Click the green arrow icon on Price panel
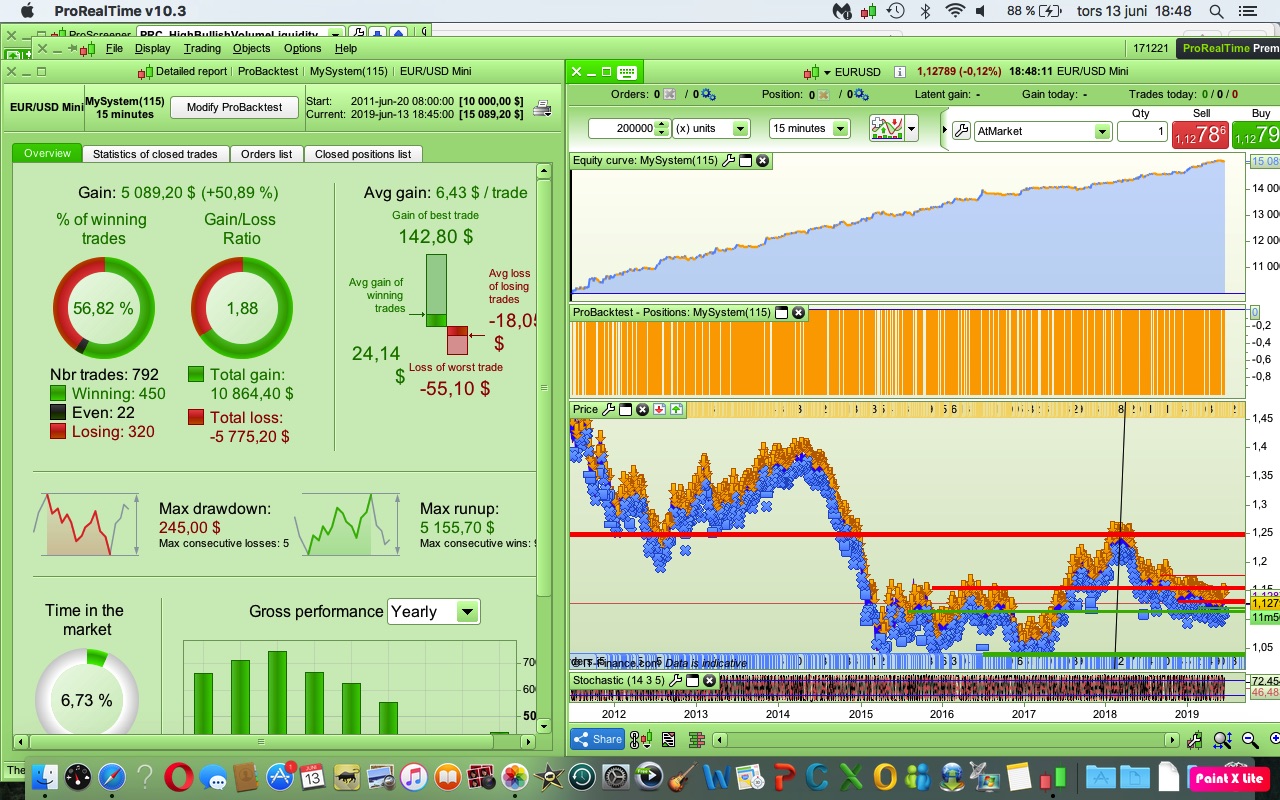This screenshot has height=800, width=1280. 676,409
